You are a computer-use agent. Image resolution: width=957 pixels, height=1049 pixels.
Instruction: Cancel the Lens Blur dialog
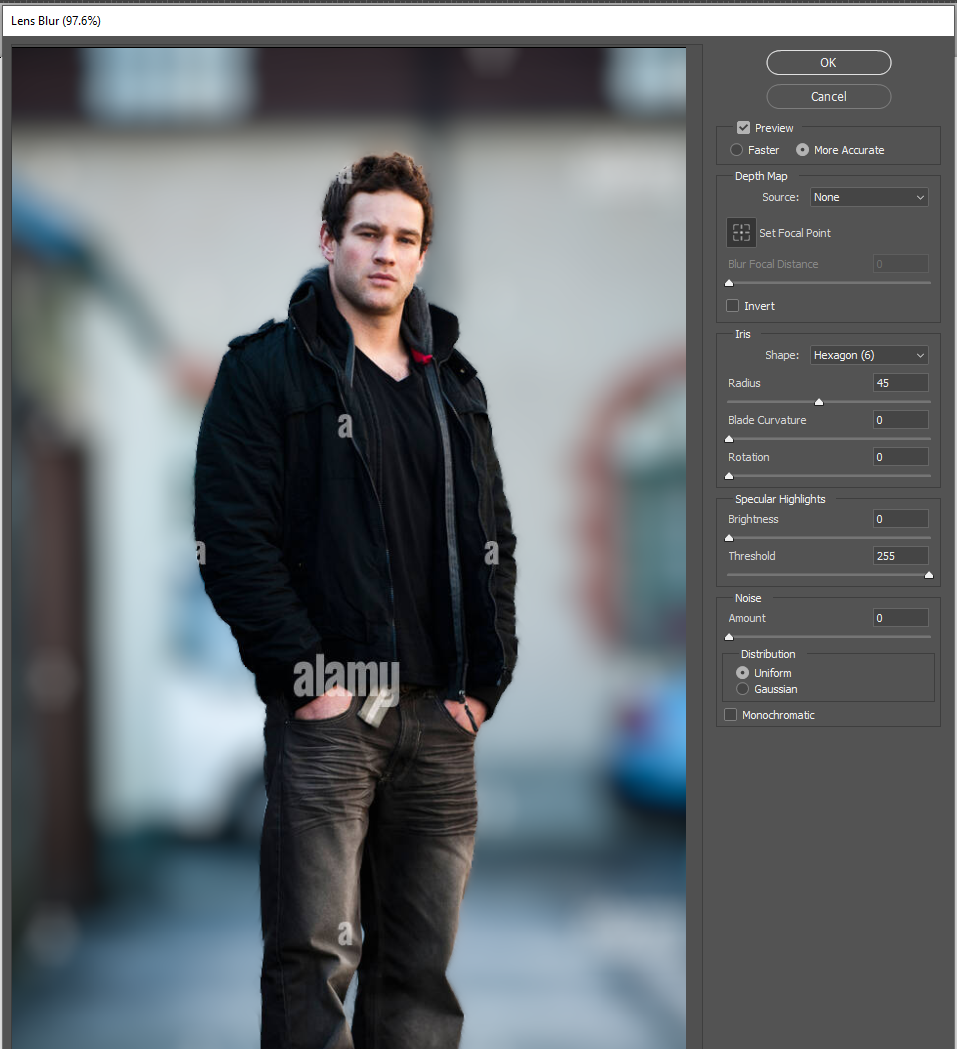(828, 96)
